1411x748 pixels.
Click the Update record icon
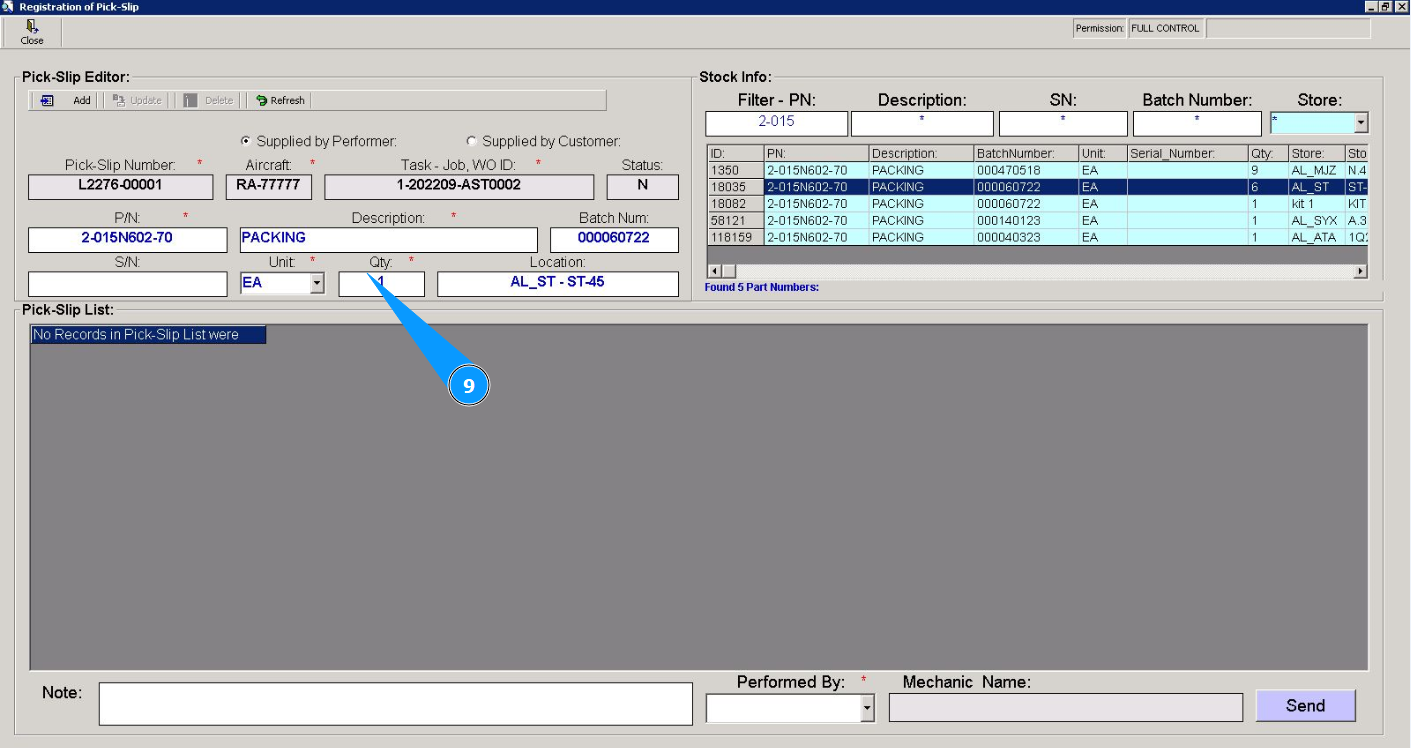[119, 101]
